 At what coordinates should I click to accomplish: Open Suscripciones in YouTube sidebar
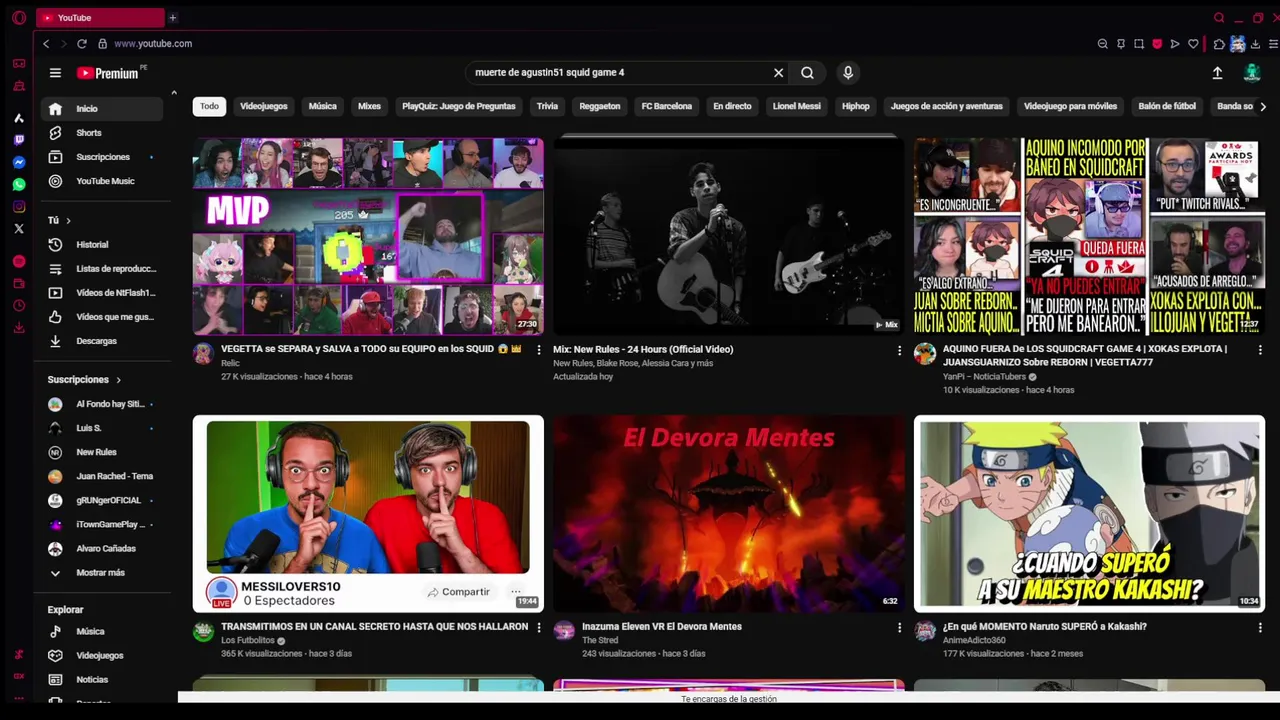tap(105, 157)
